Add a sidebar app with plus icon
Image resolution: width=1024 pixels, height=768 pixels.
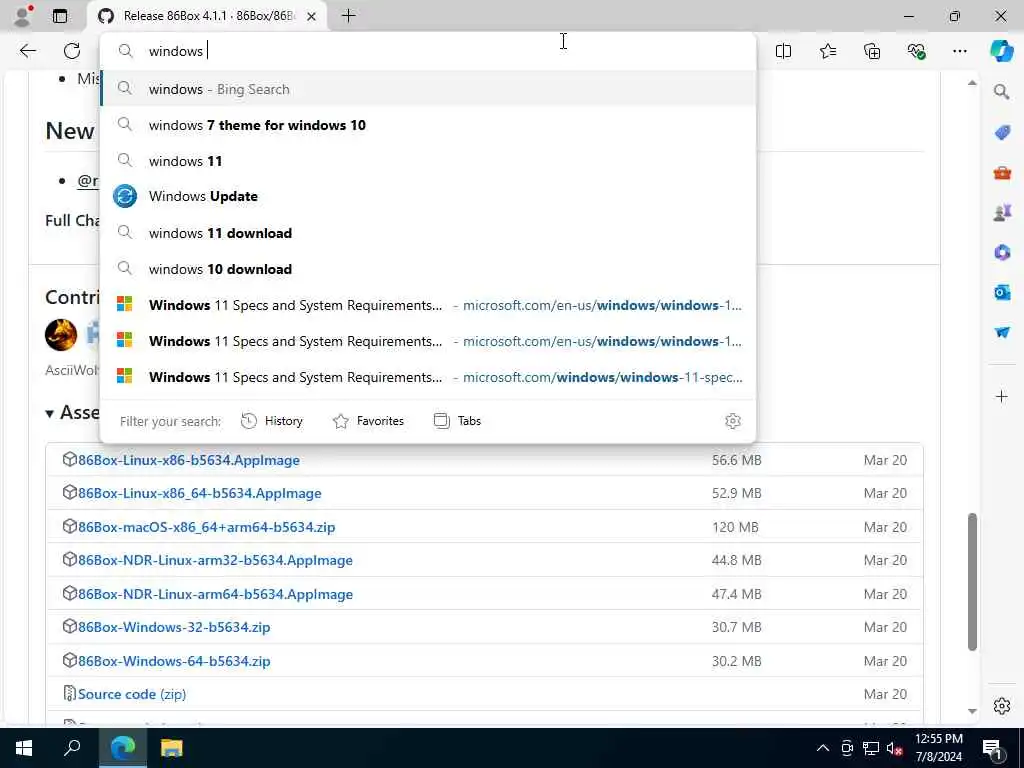1002,396
